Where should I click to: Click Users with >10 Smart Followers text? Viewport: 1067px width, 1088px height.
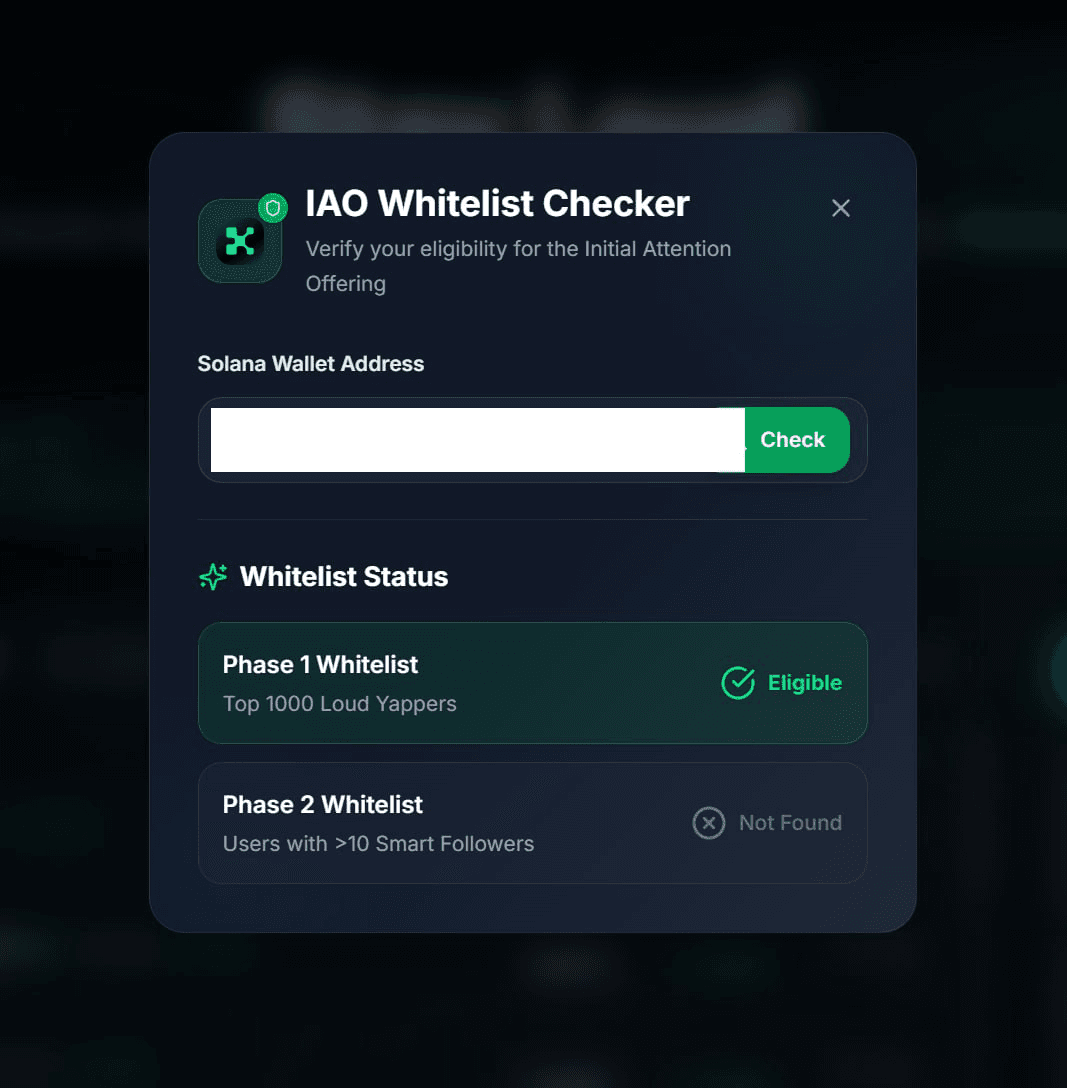(379, 844)
